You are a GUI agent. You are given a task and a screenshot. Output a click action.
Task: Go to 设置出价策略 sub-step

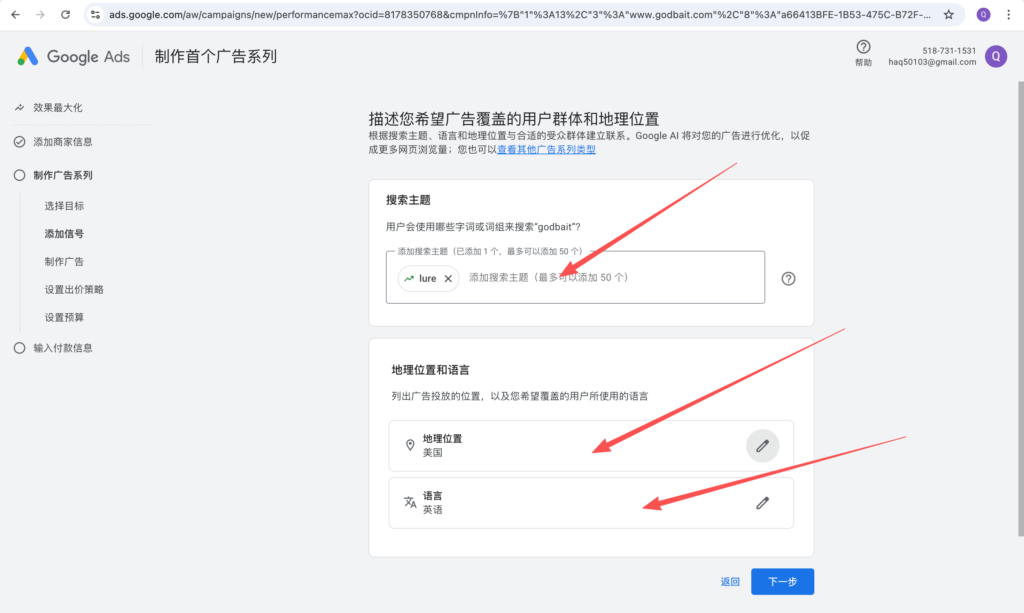[x=73, y=289]
